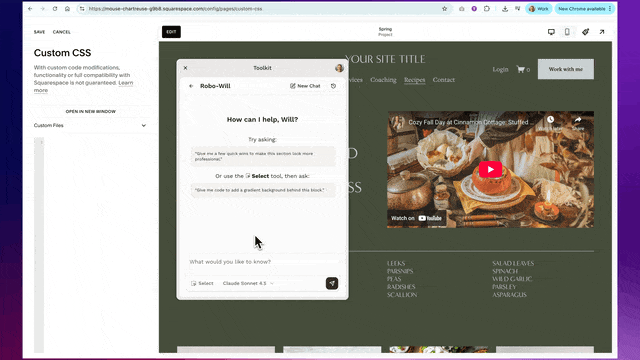This screenshot has width=640, height=360.
Task: Expand the Custom Files section
Action: point(90,125)
